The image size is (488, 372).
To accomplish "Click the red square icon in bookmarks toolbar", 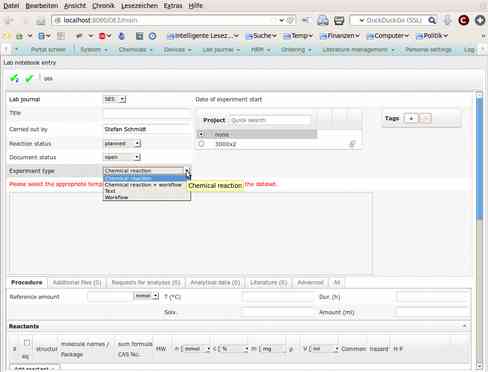I will pos(102,36).
